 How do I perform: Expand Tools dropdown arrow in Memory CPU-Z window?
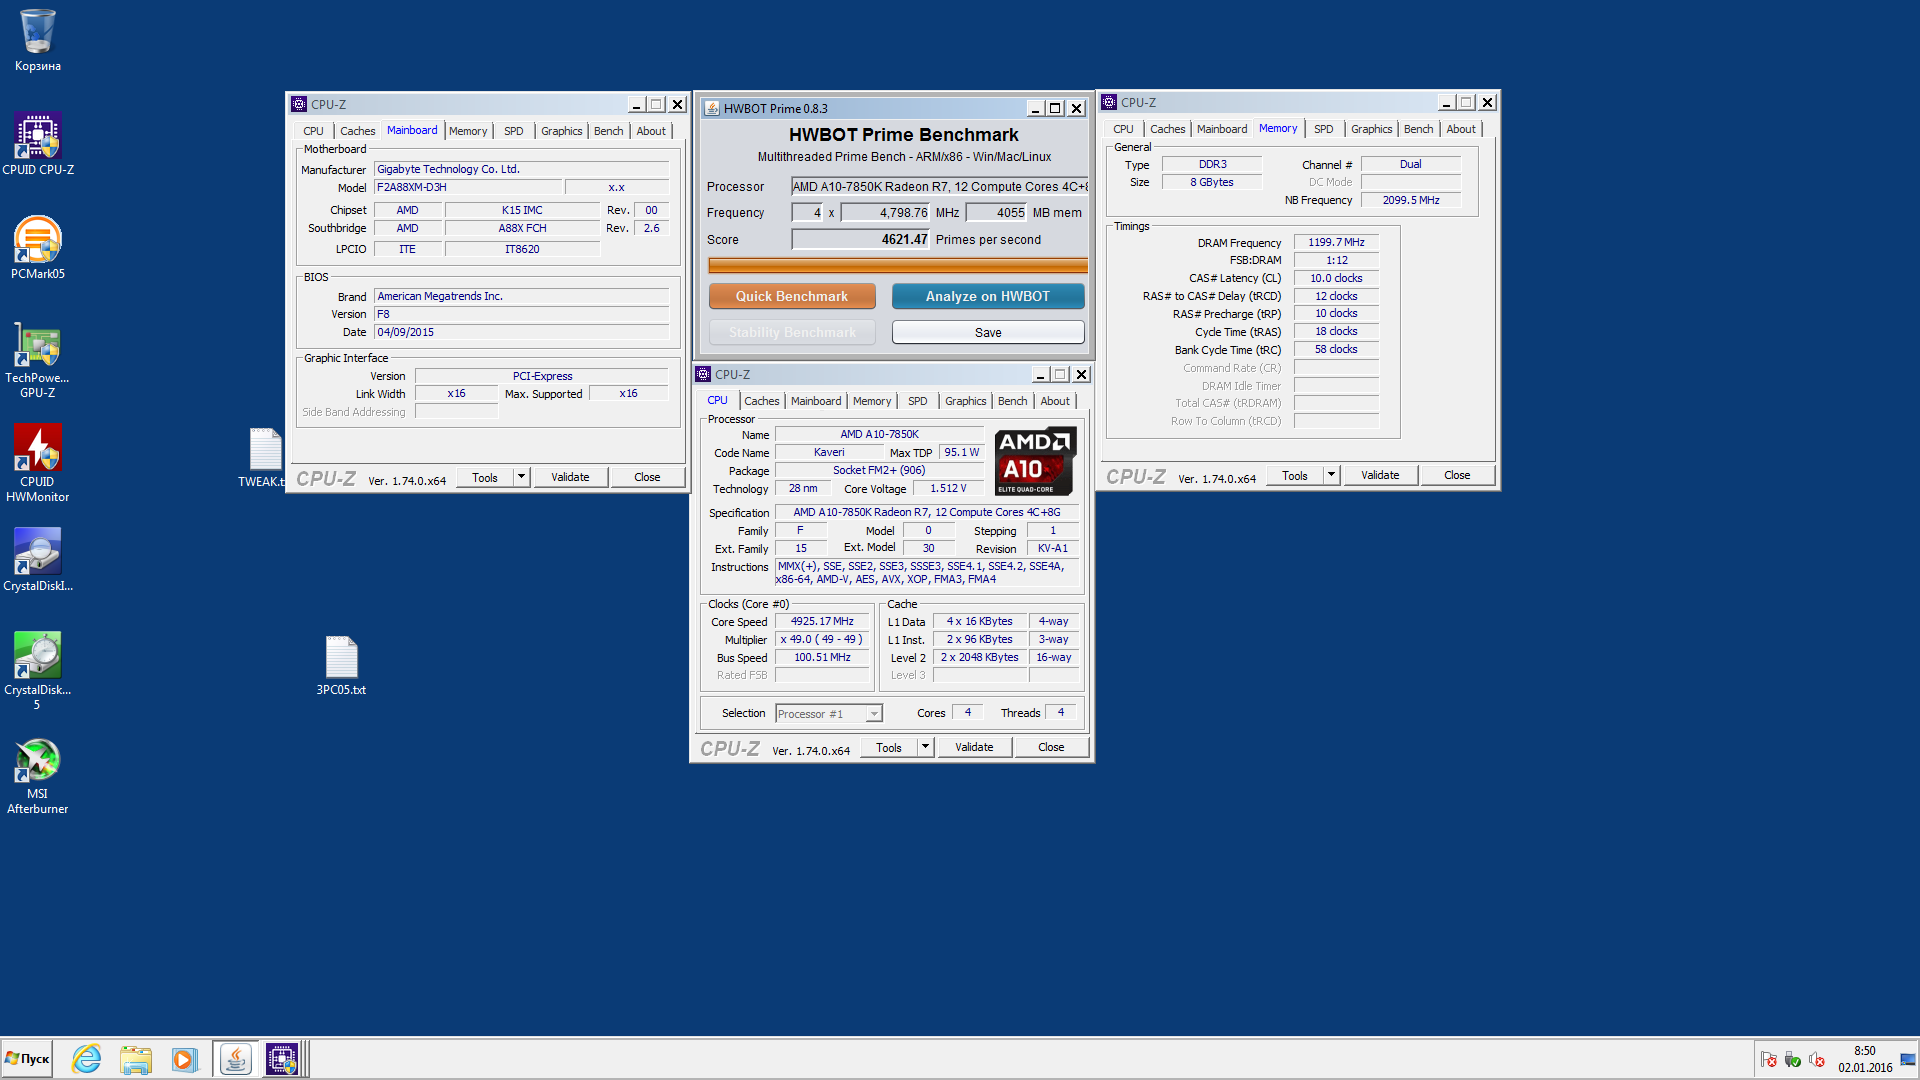pyautogui.click(x=1331, y=475)
